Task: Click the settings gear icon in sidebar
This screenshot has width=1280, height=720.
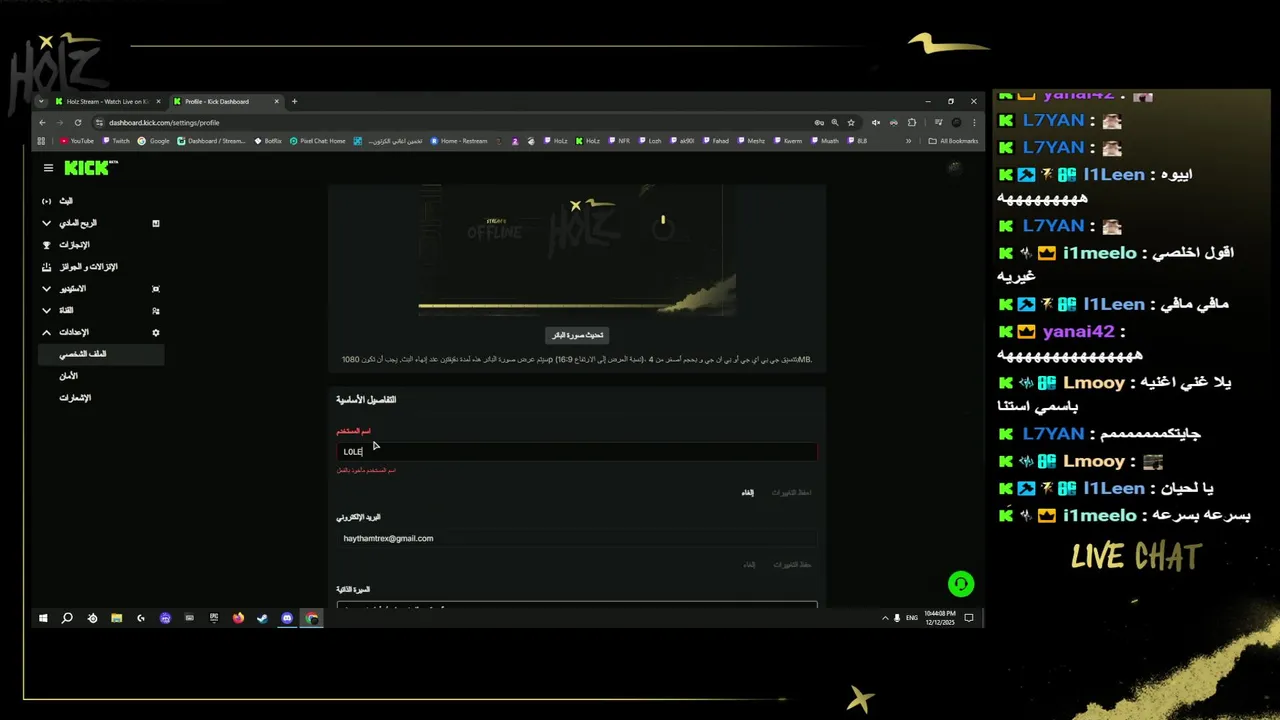Action: click(x=155, y=332)
